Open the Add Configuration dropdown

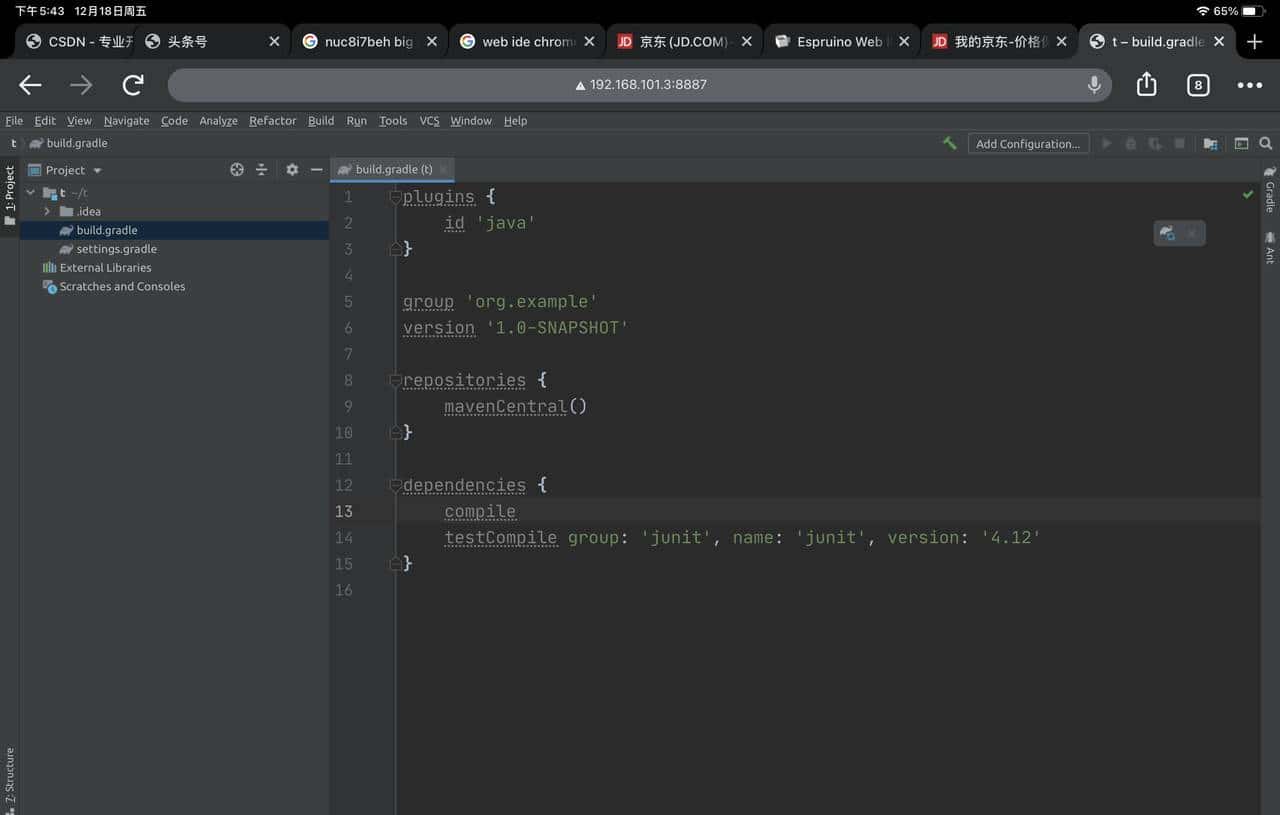(x=1028, y=143)
